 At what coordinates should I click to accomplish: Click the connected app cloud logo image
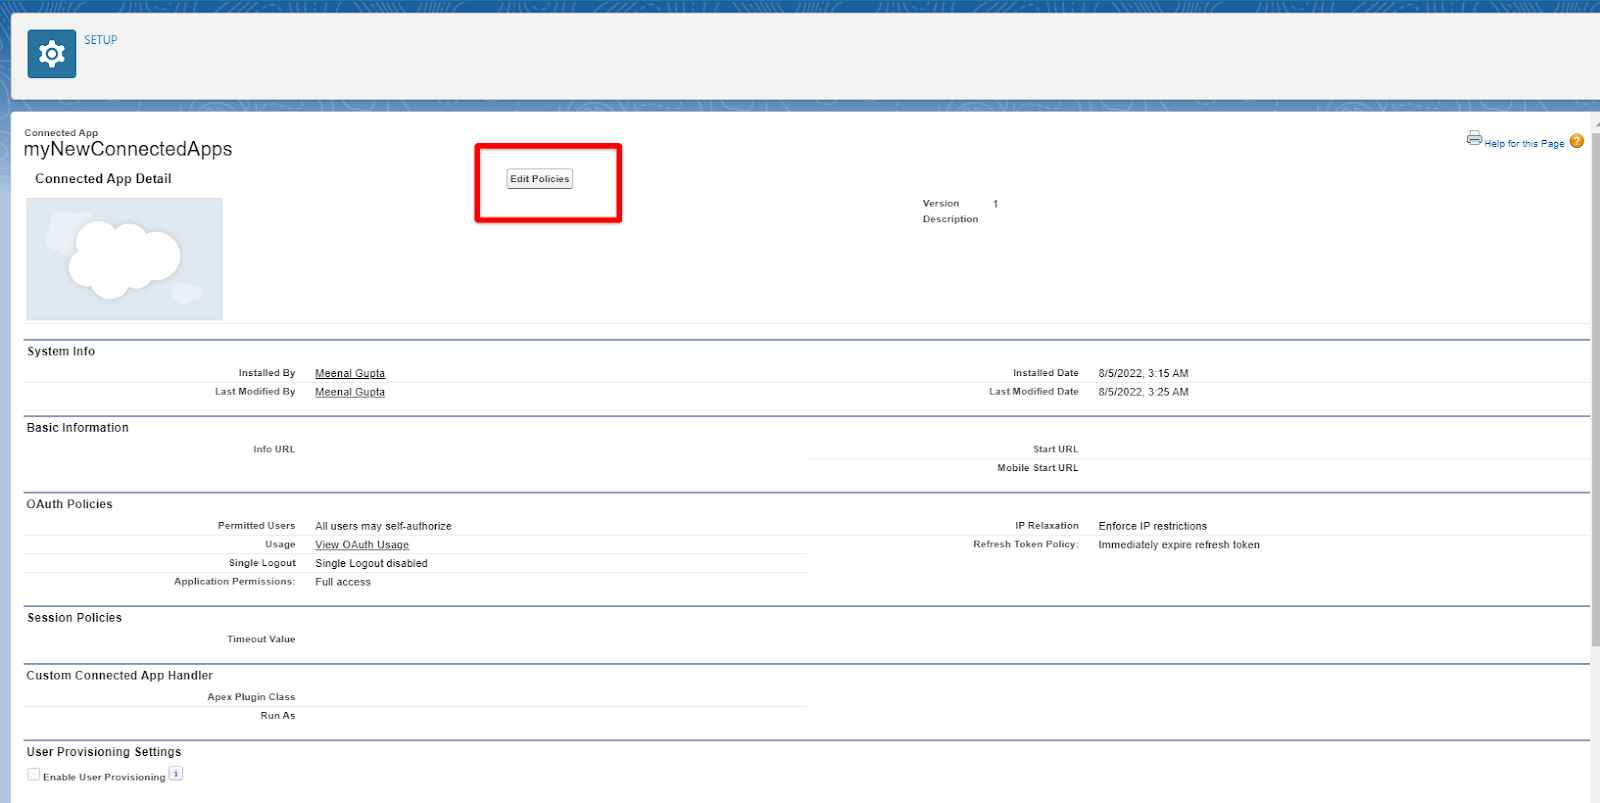click(x=124, y=259)
